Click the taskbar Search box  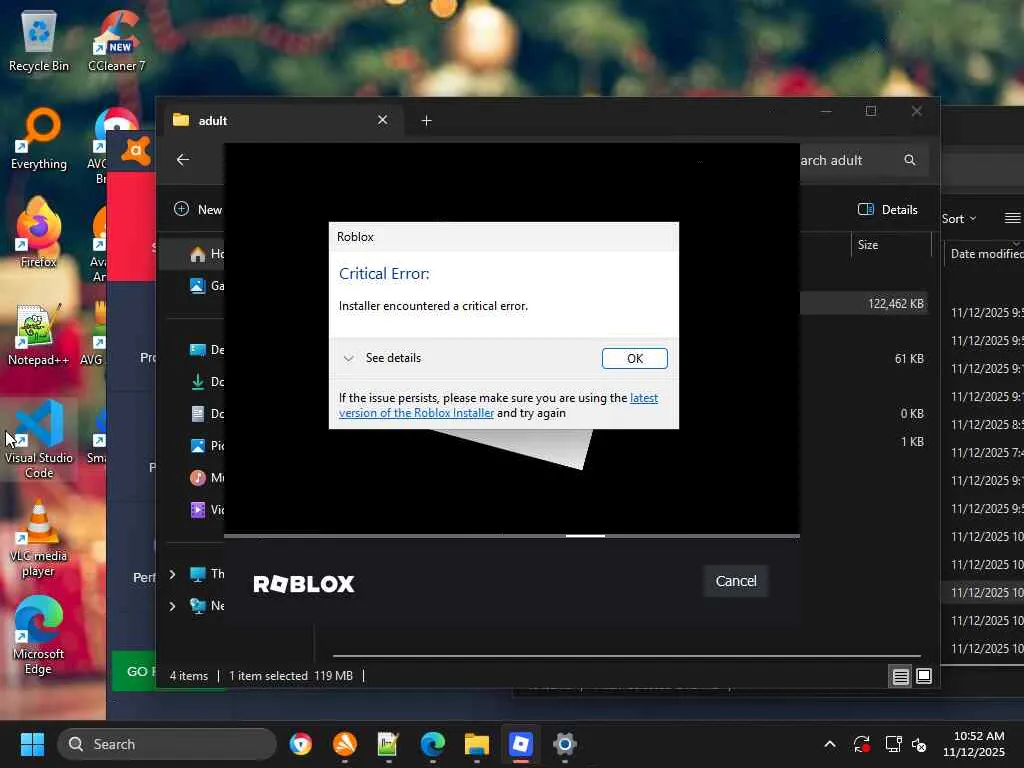(167, 744)
